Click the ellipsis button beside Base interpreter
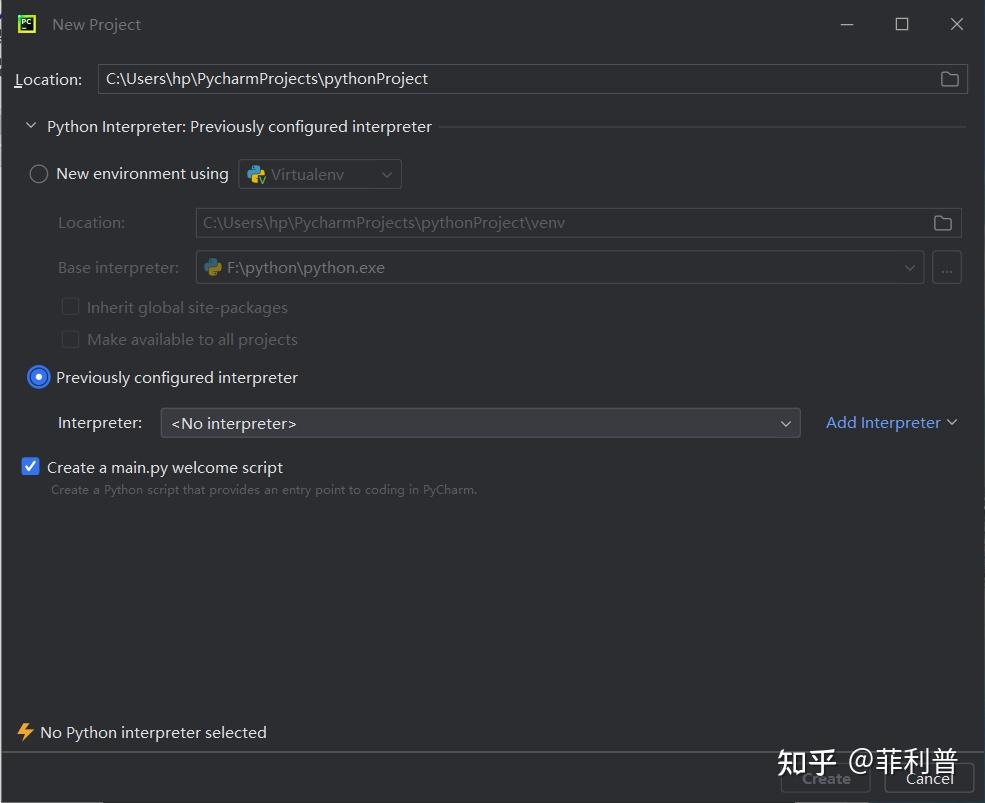 947,268
